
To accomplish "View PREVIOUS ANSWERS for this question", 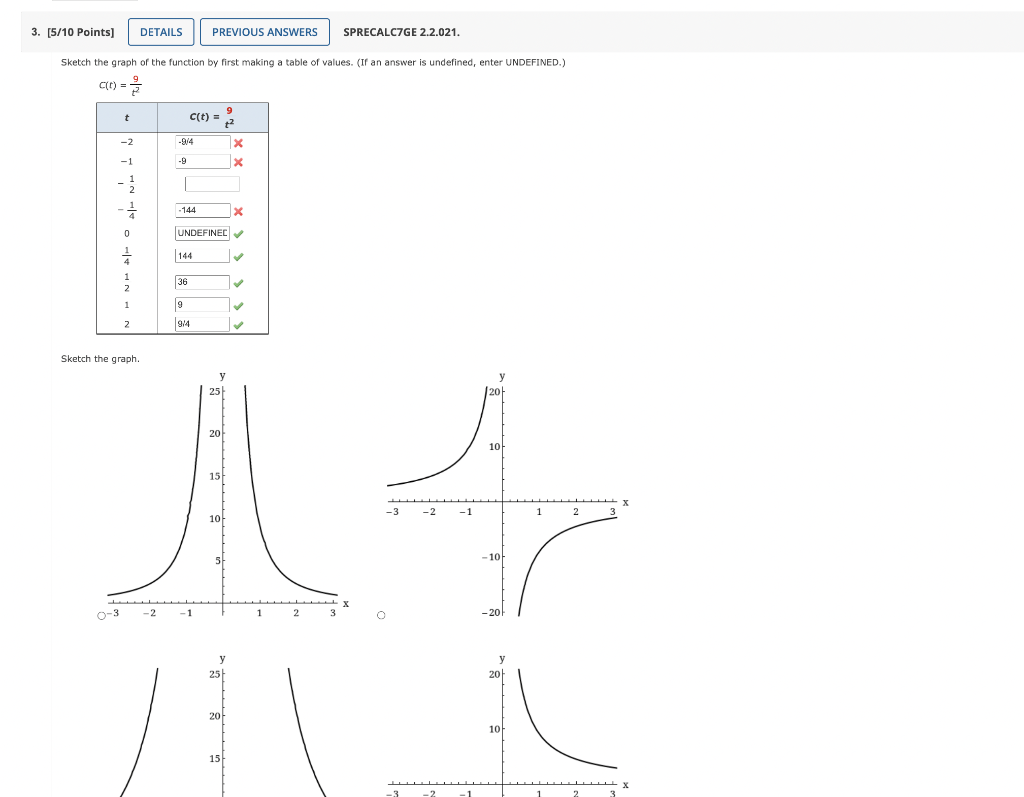I will tap(264, 31).
